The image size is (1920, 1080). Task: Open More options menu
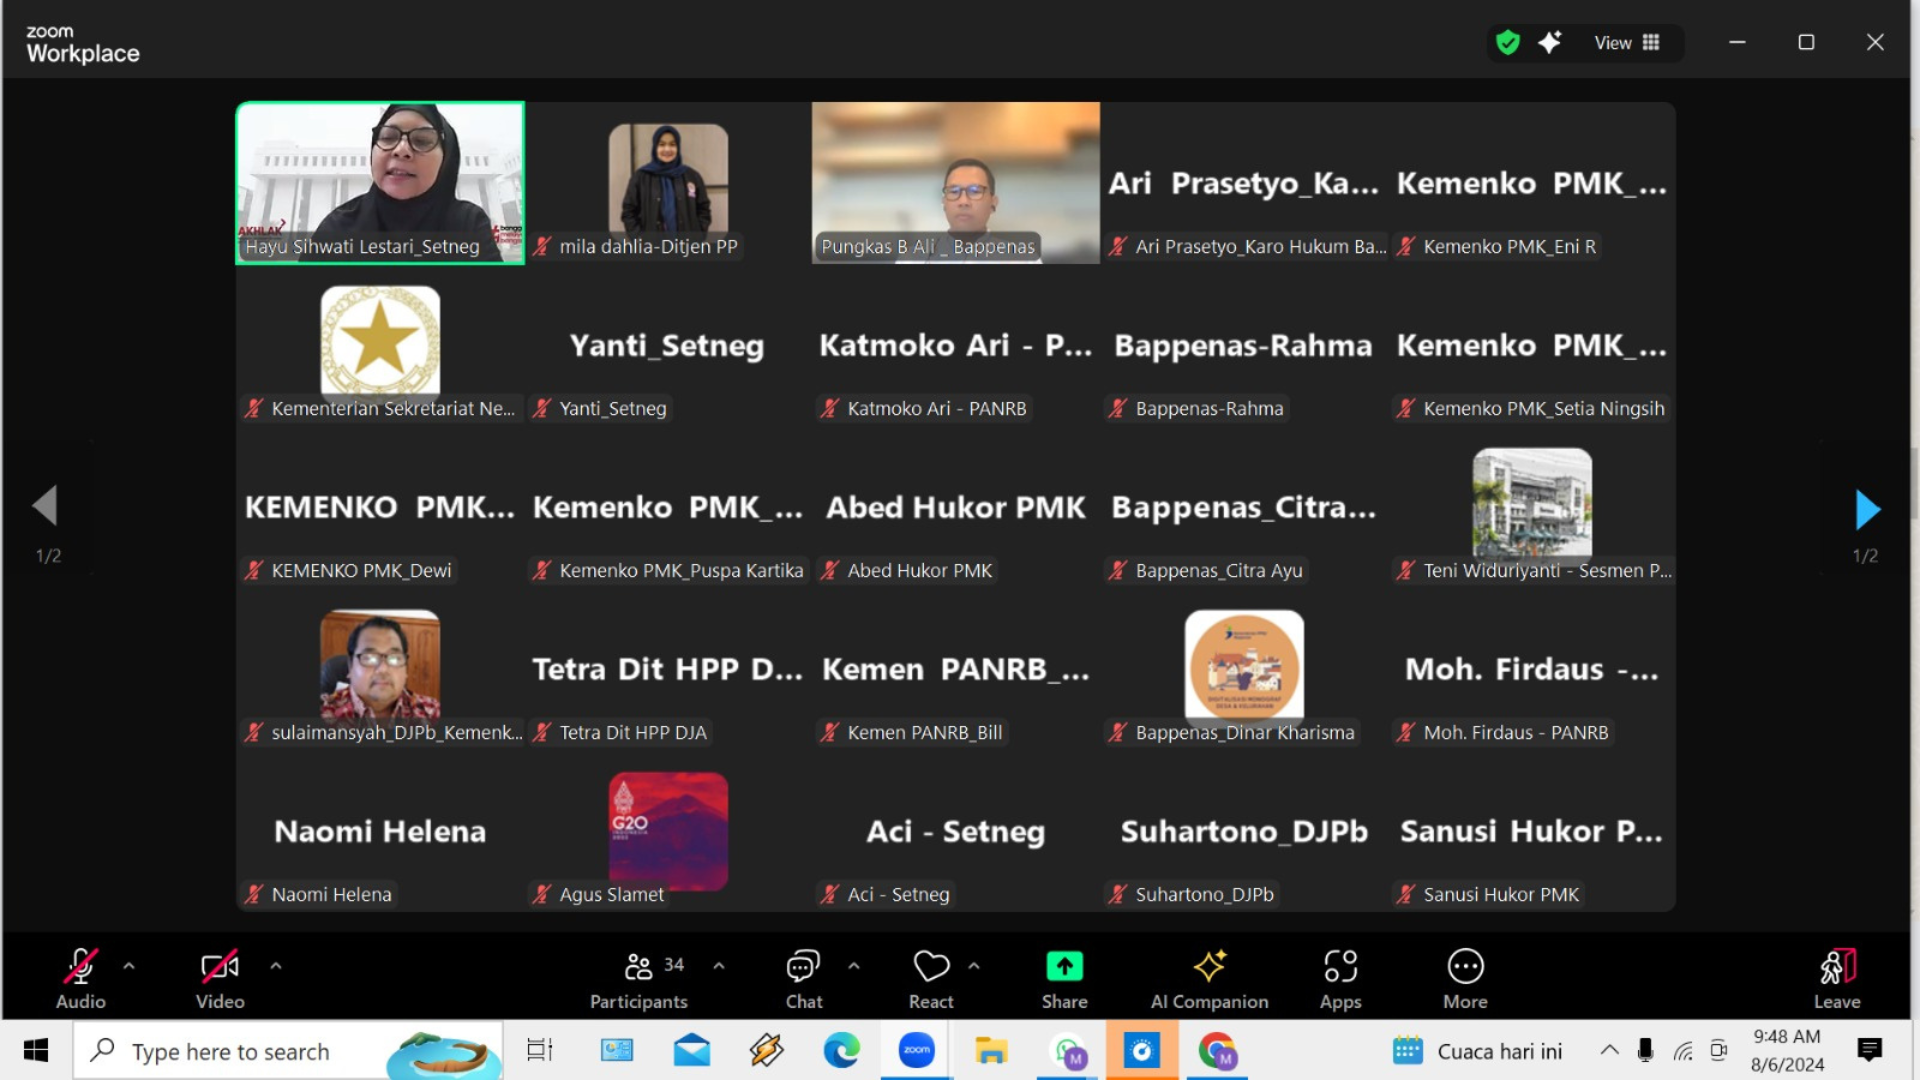(x=1466, y=978)
